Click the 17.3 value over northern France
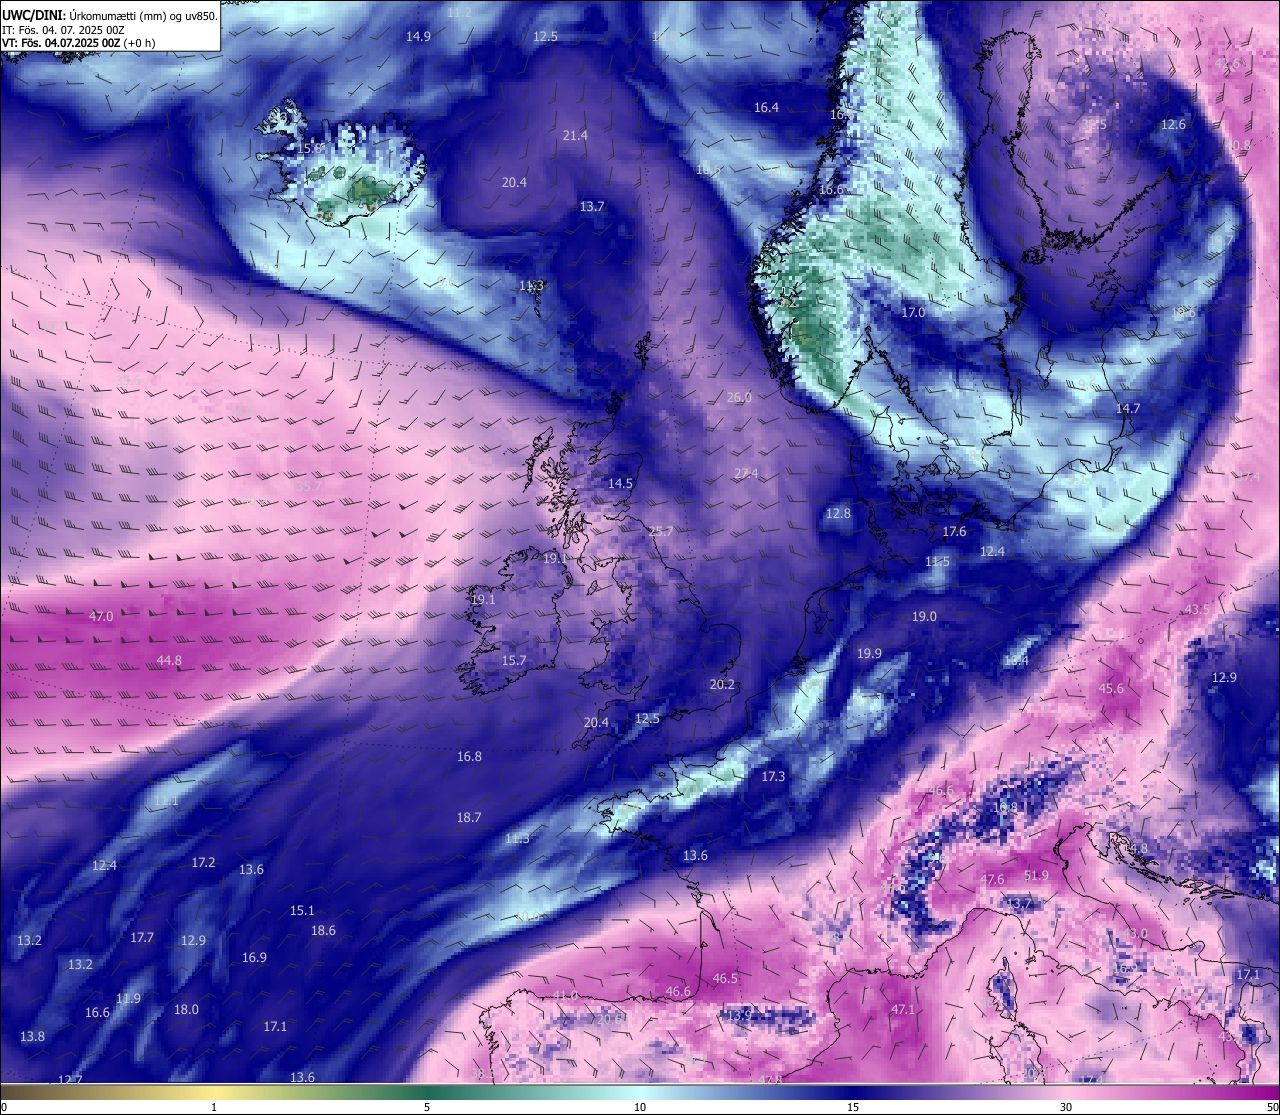1280x1115 pixels. [773, 777]
